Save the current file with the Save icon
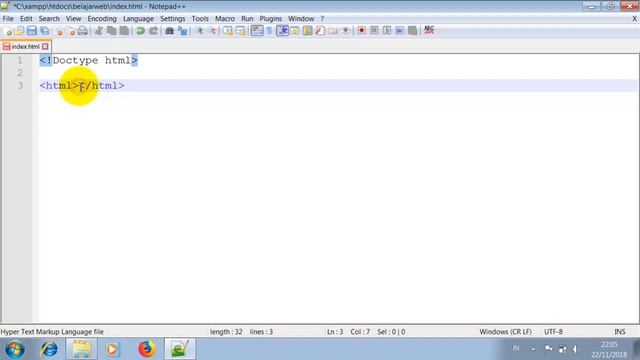The width and height of the screenshot is (640, 360). (32, 31)
